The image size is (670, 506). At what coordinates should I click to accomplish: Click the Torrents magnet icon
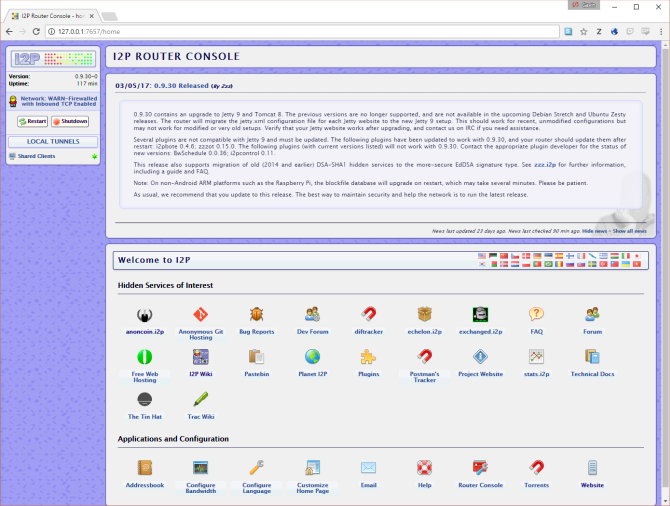(536, 467)
